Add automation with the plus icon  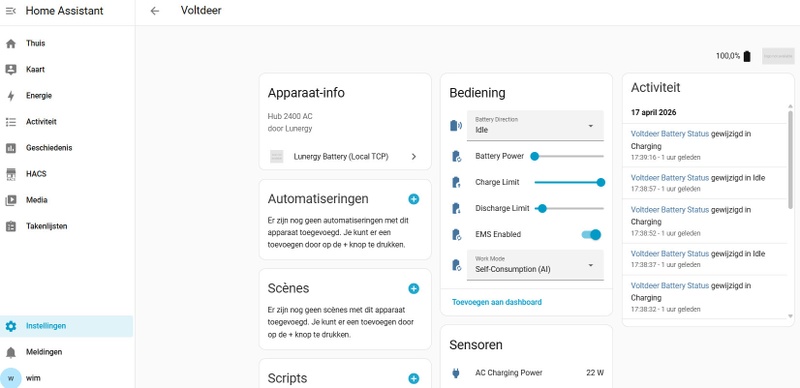(x=414, y=199)
